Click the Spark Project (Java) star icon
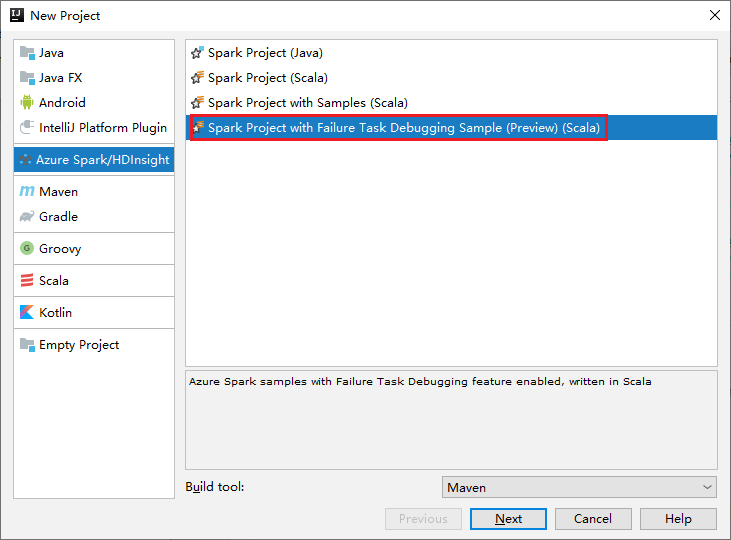The height and width of the screenshot is (540, 731). pos(197,53)
